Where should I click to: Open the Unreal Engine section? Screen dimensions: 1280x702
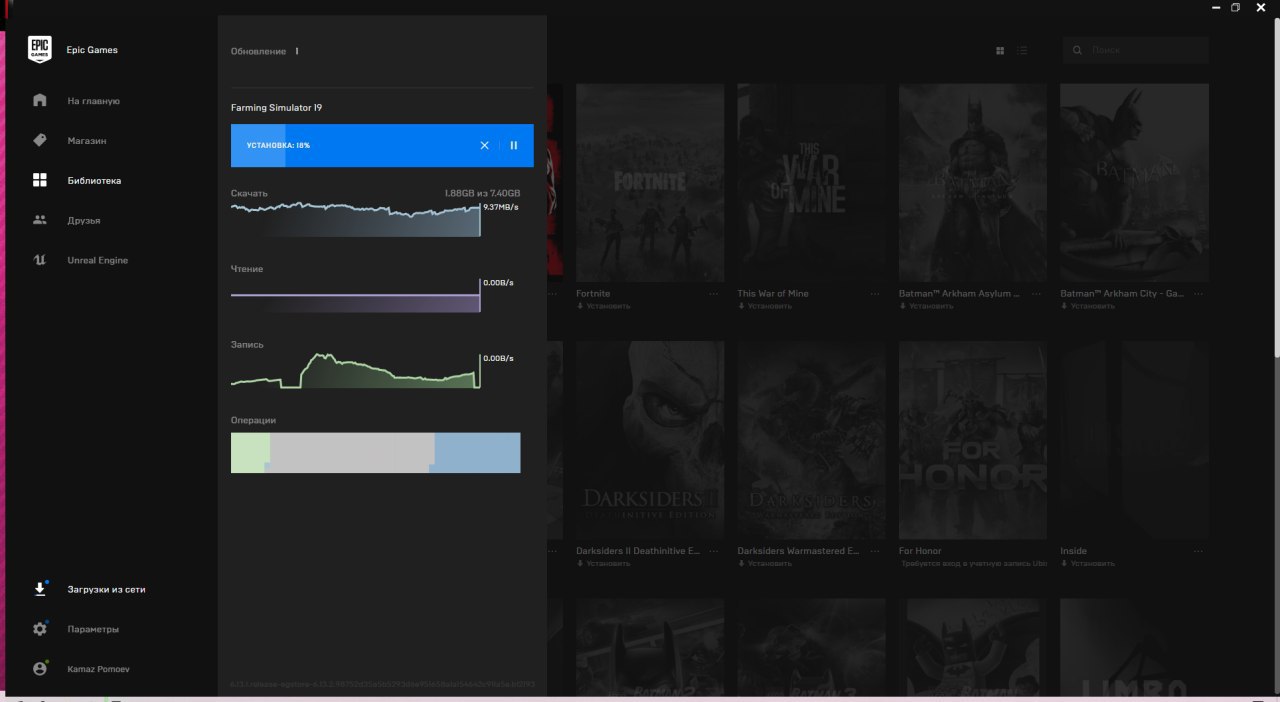[x=98, y=261]
